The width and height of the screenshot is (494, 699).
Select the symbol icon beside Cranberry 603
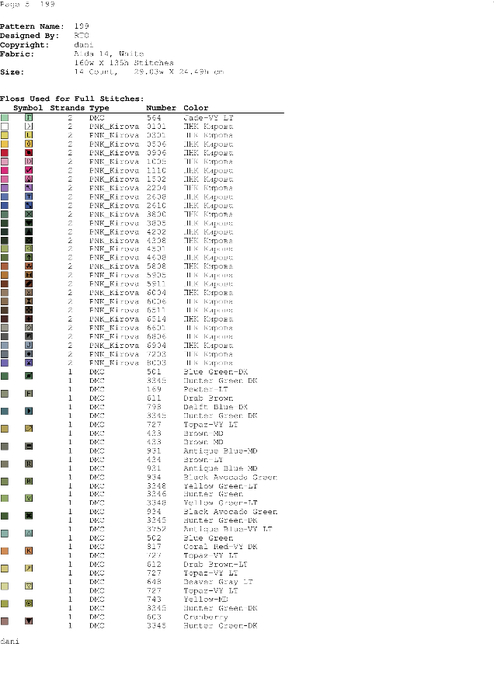coord(29,621)
